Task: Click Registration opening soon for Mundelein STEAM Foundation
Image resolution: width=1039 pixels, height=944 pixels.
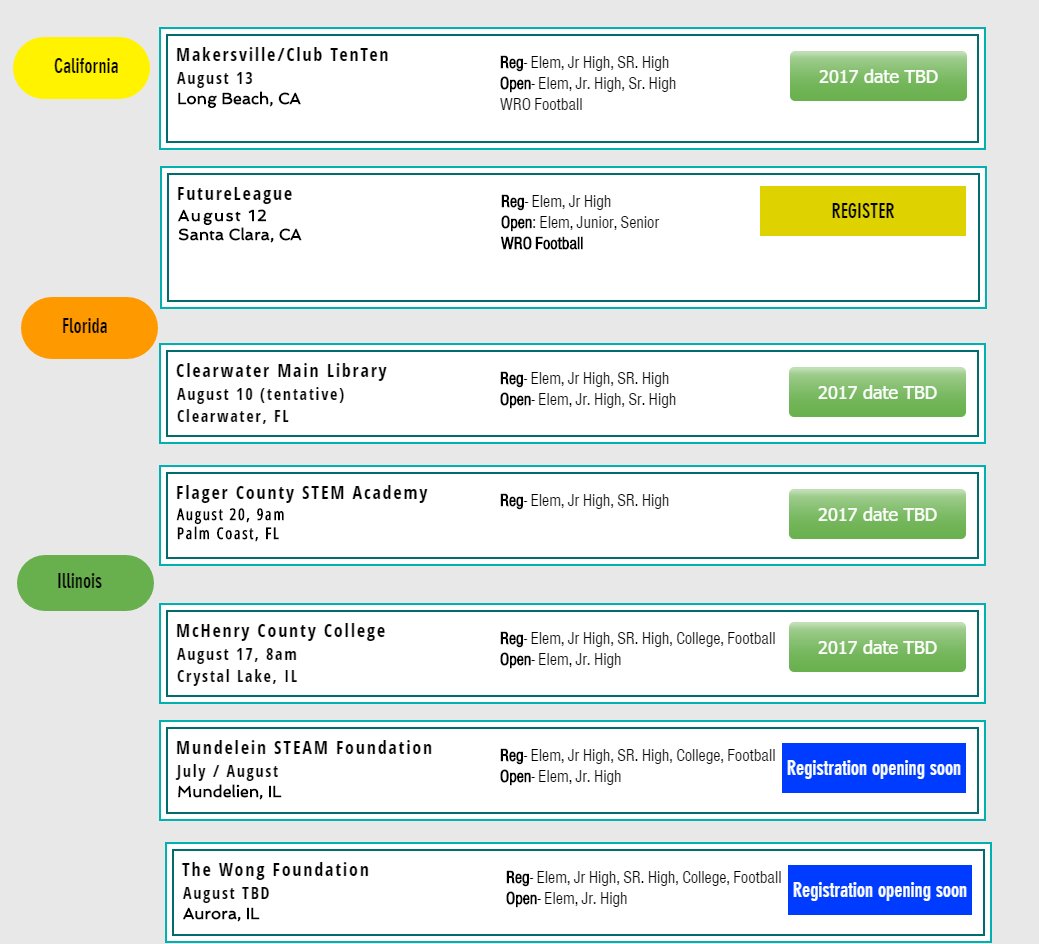Action: [x=874, y=768]
